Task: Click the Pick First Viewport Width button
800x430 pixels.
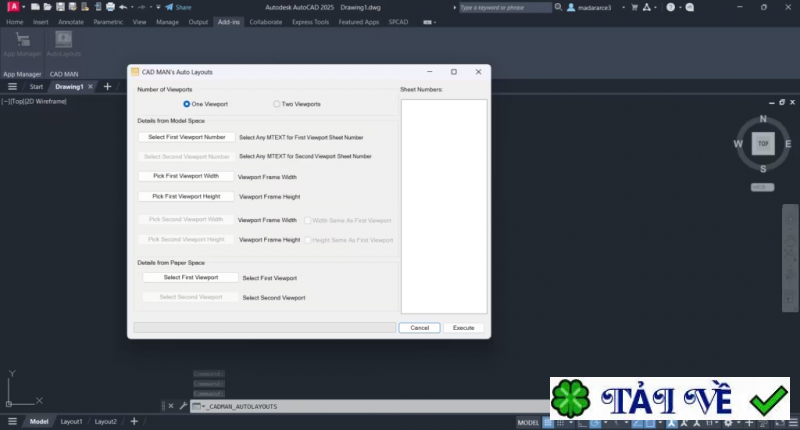Action: (x=186, y=176)
